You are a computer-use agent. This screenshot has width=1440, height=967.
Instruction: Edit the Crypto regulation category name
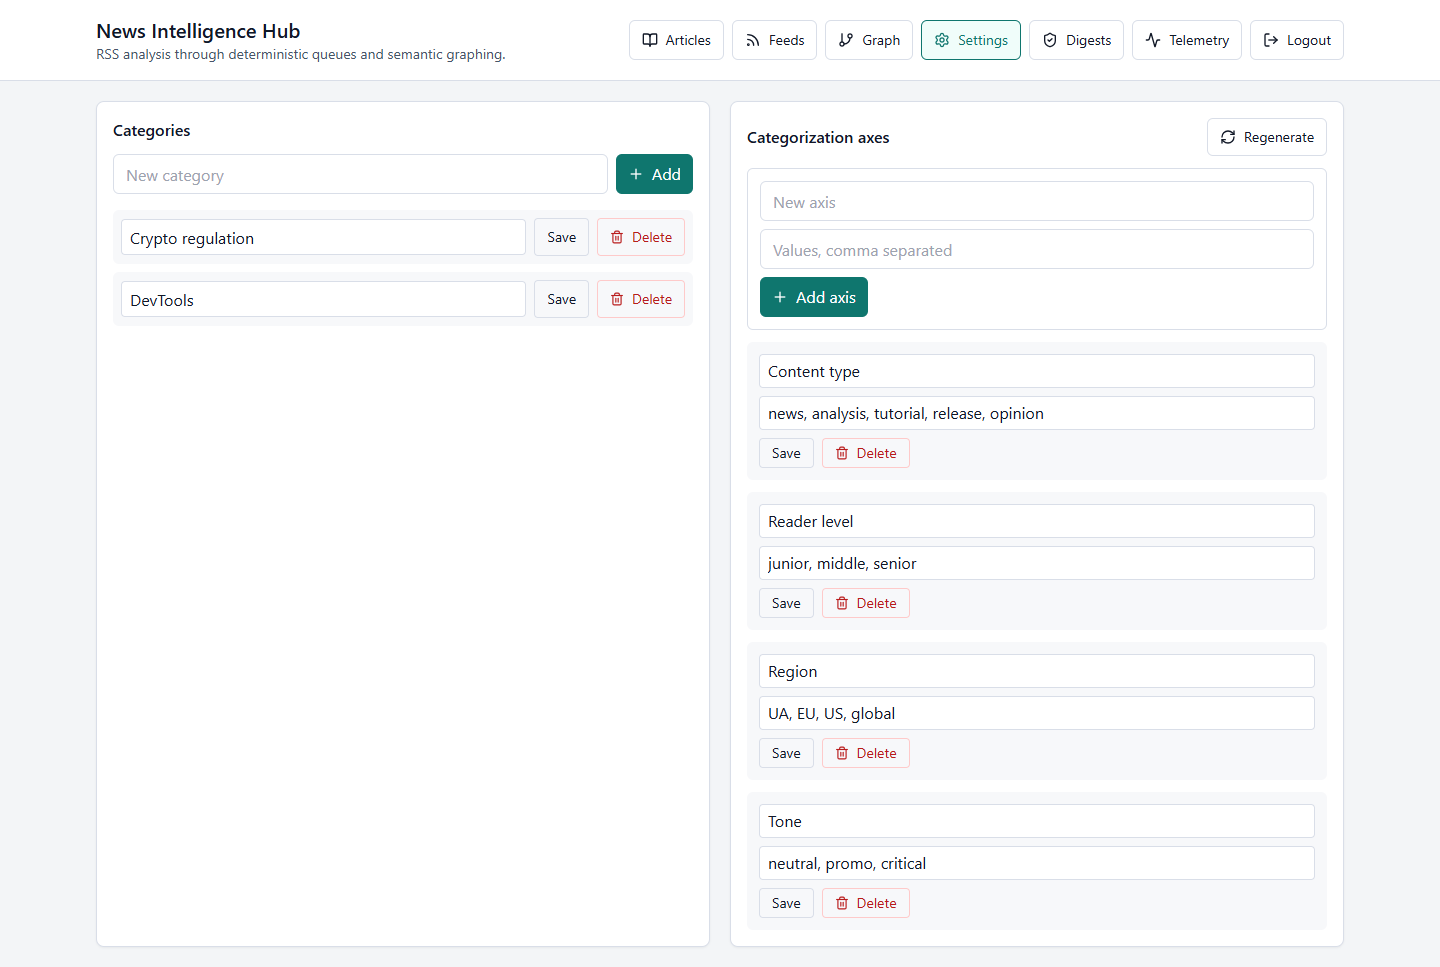[x=323, y=237]
